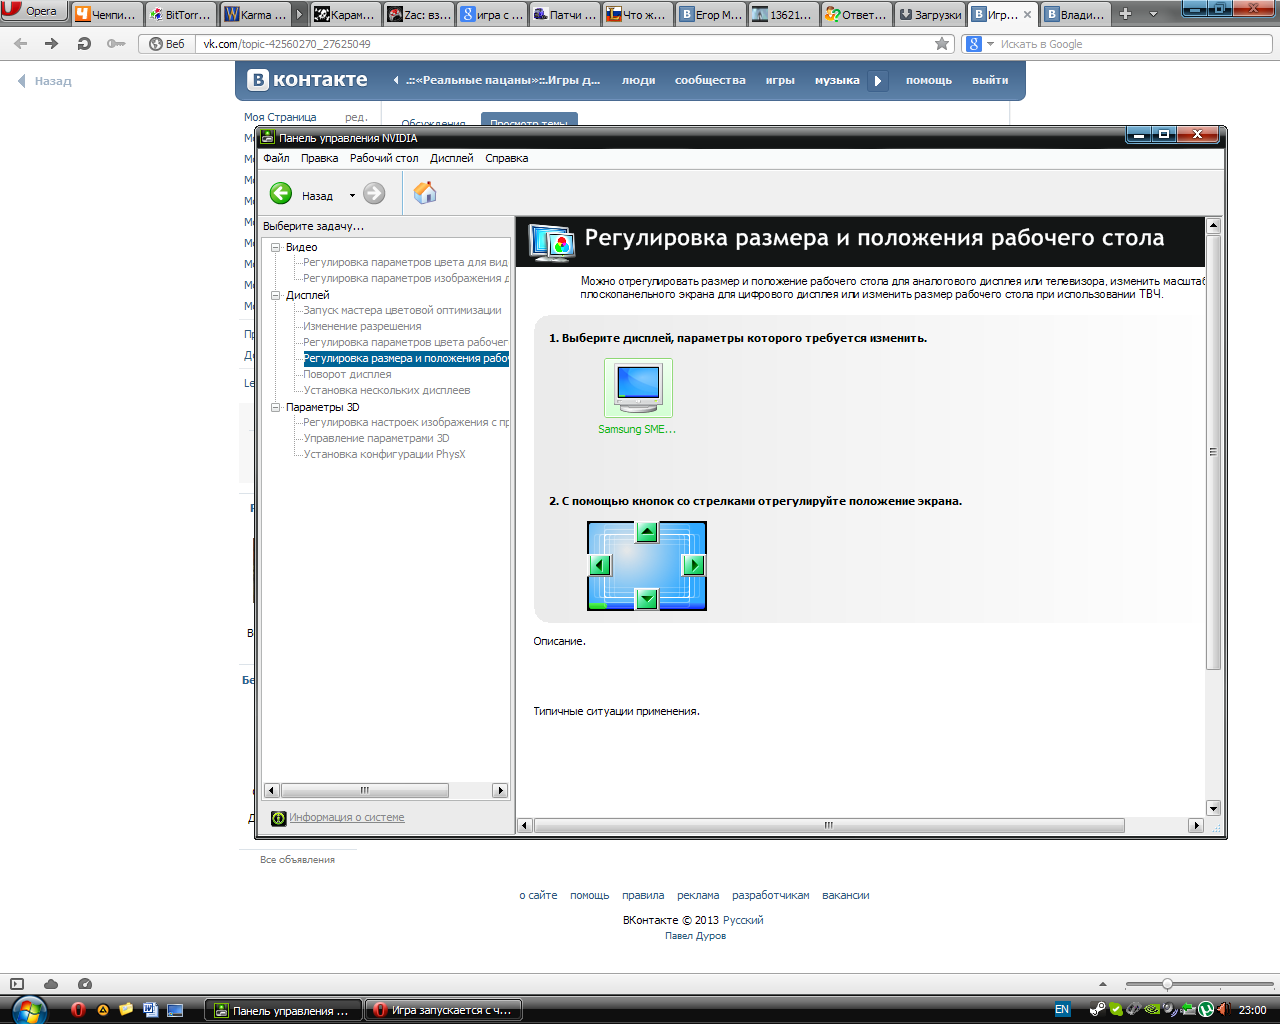1280x1024 pixels.
Task: Click the Opera Link cloud icon
Action: click(51, 984)
